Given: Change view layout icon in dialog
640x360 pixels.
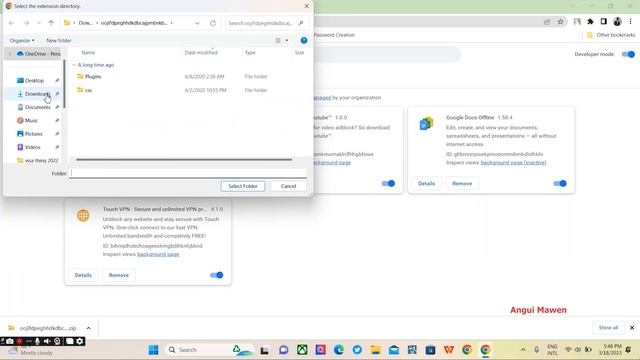Looking at the screenshot, I should click(278, 40).
